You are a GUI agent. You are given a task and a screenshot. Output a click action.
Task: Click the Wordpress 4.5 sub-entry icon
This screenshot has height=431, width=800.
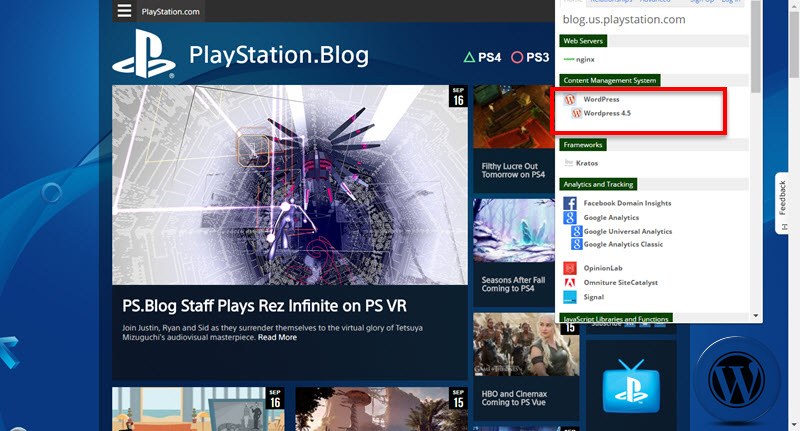point(577,113)
